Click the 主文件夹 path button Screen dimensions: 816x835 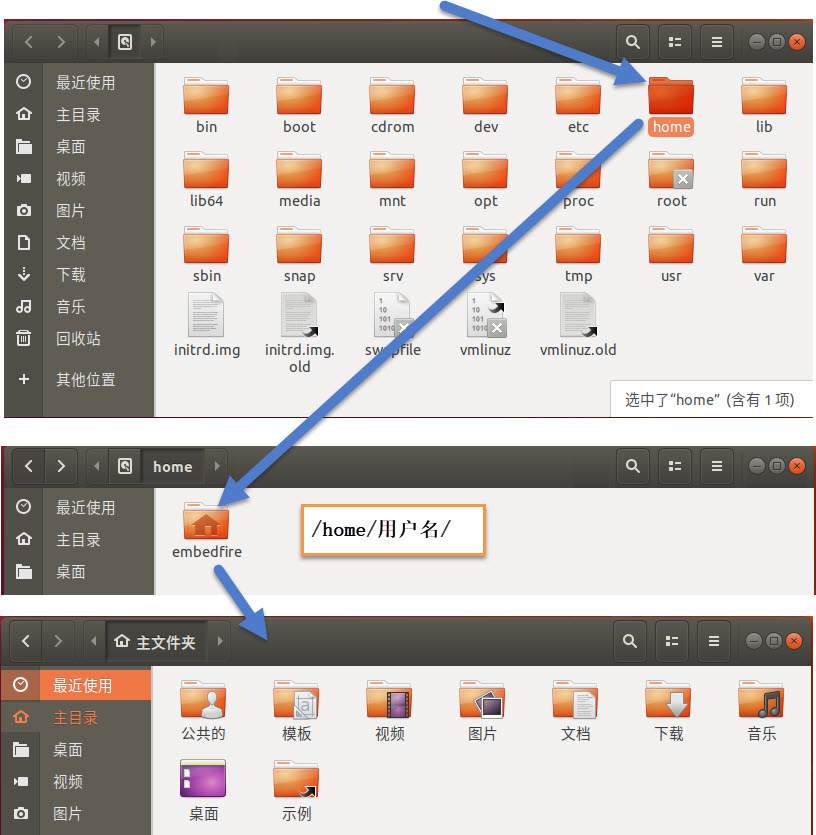tap(156, 642)
